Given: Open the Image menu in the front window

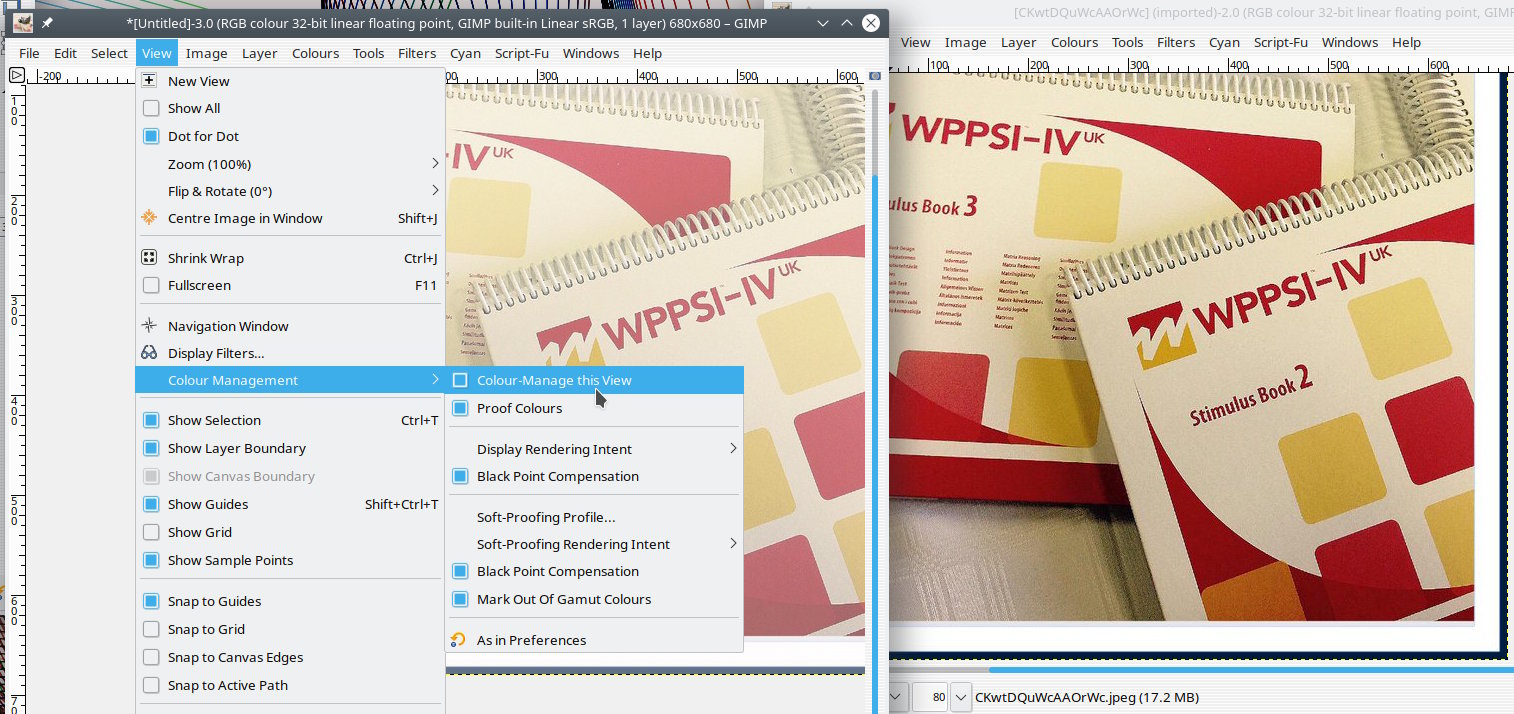Looking at the screenshot, I should point(206,53).
